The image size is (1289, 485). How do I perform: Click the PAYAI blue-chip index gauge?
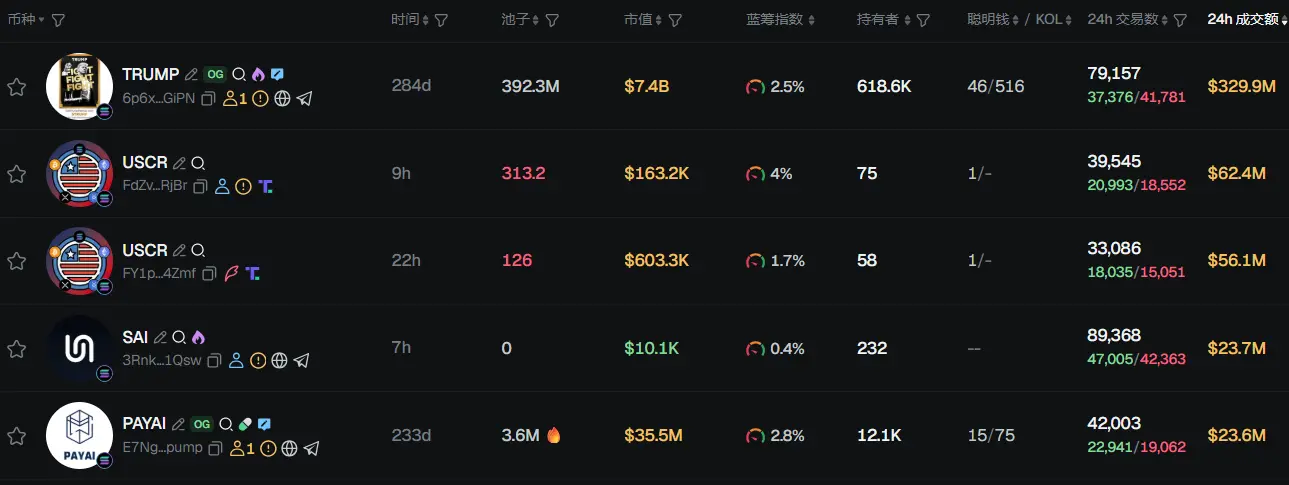(755, 436)
